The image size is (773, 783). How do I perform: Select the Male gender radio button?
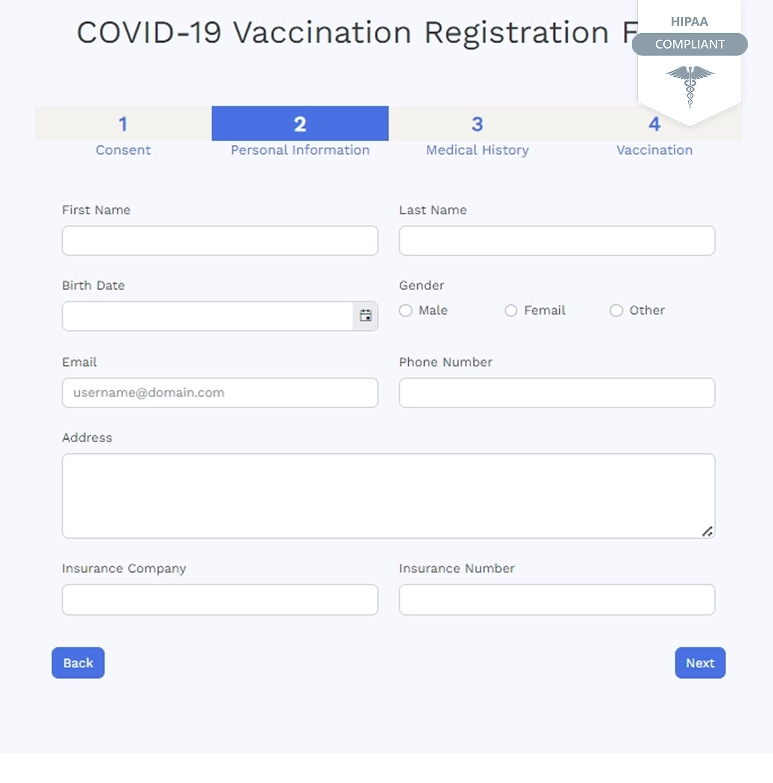click(x=406, y=311)
